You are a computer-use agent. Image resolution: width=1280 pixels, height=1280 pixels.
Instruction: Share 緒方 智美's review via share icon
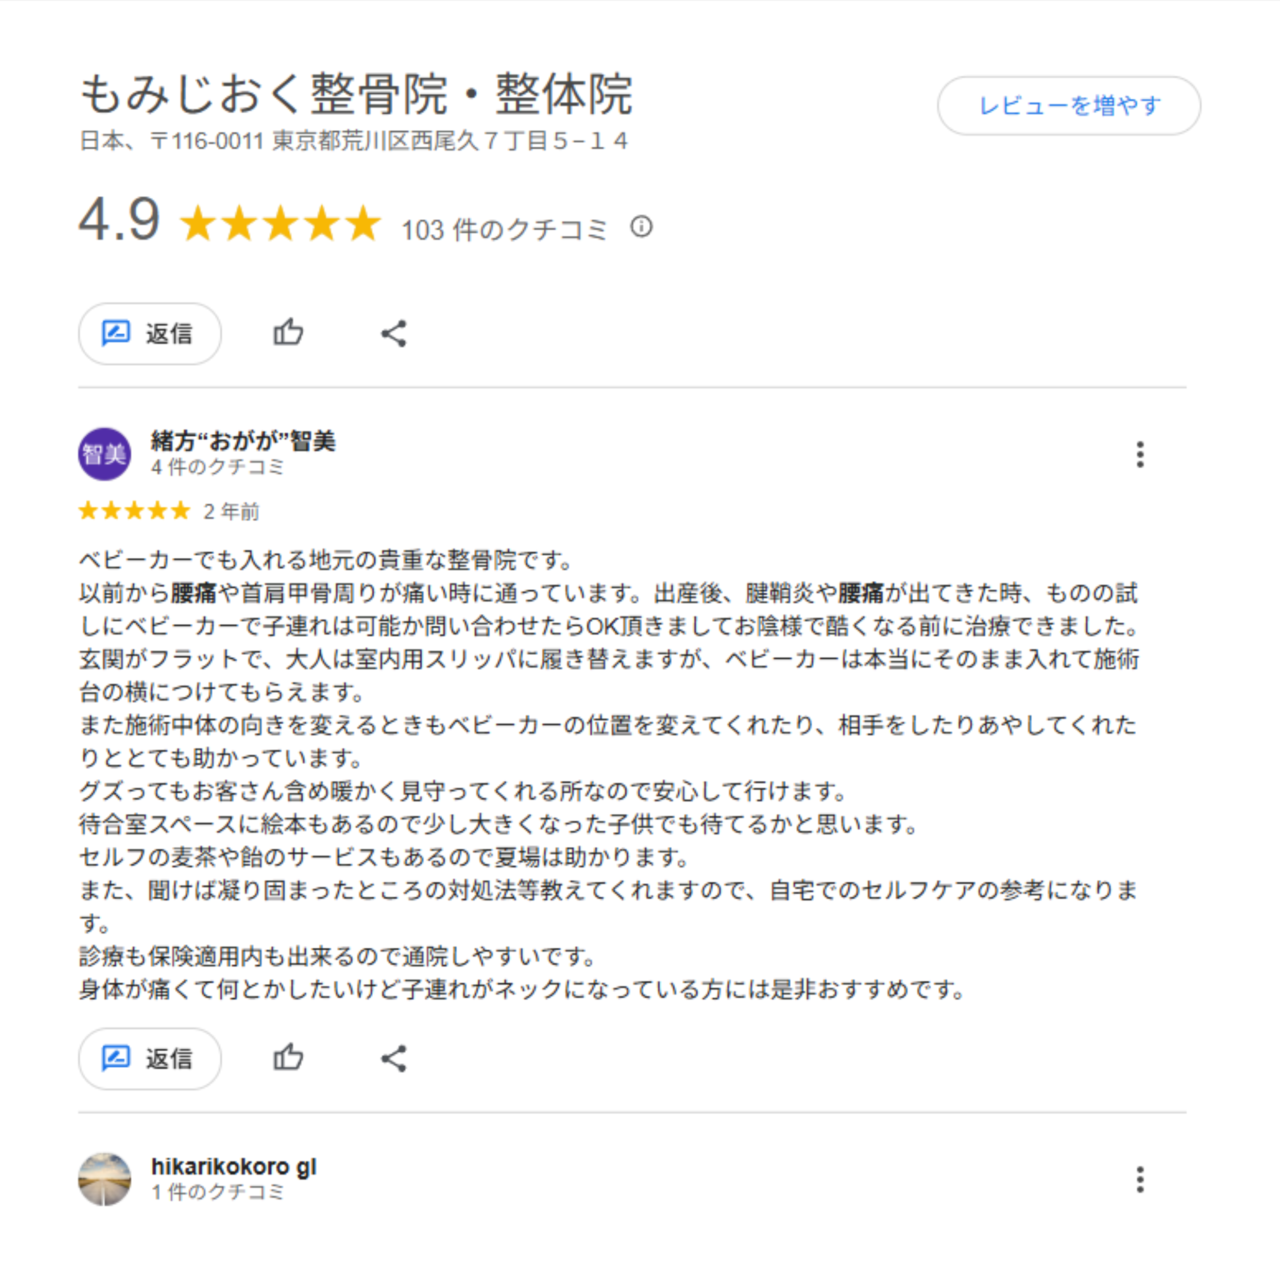click(394, 1058)
